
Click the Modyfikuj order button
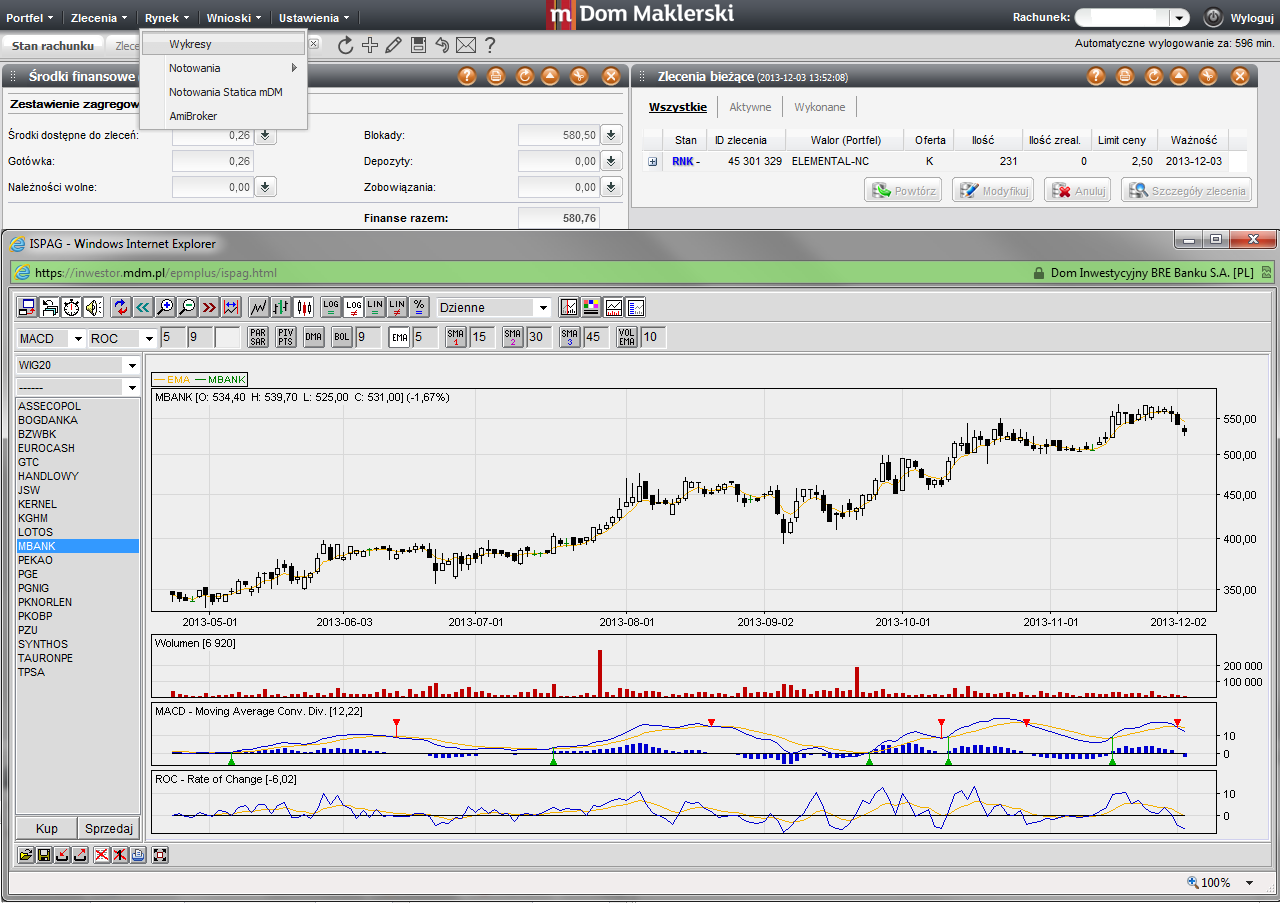tap(993, 190)
